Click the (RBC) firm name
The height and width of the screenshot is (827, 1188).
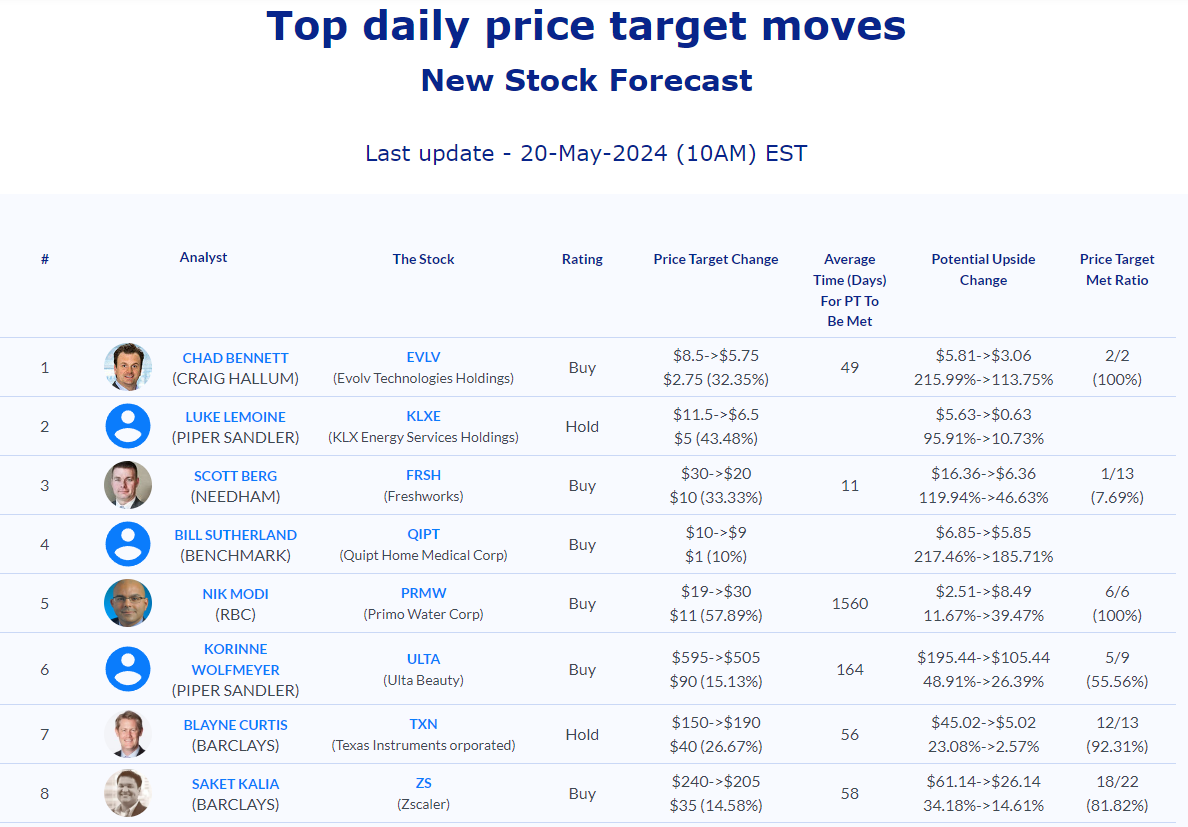pyautogui.click(x=236, y=615)
